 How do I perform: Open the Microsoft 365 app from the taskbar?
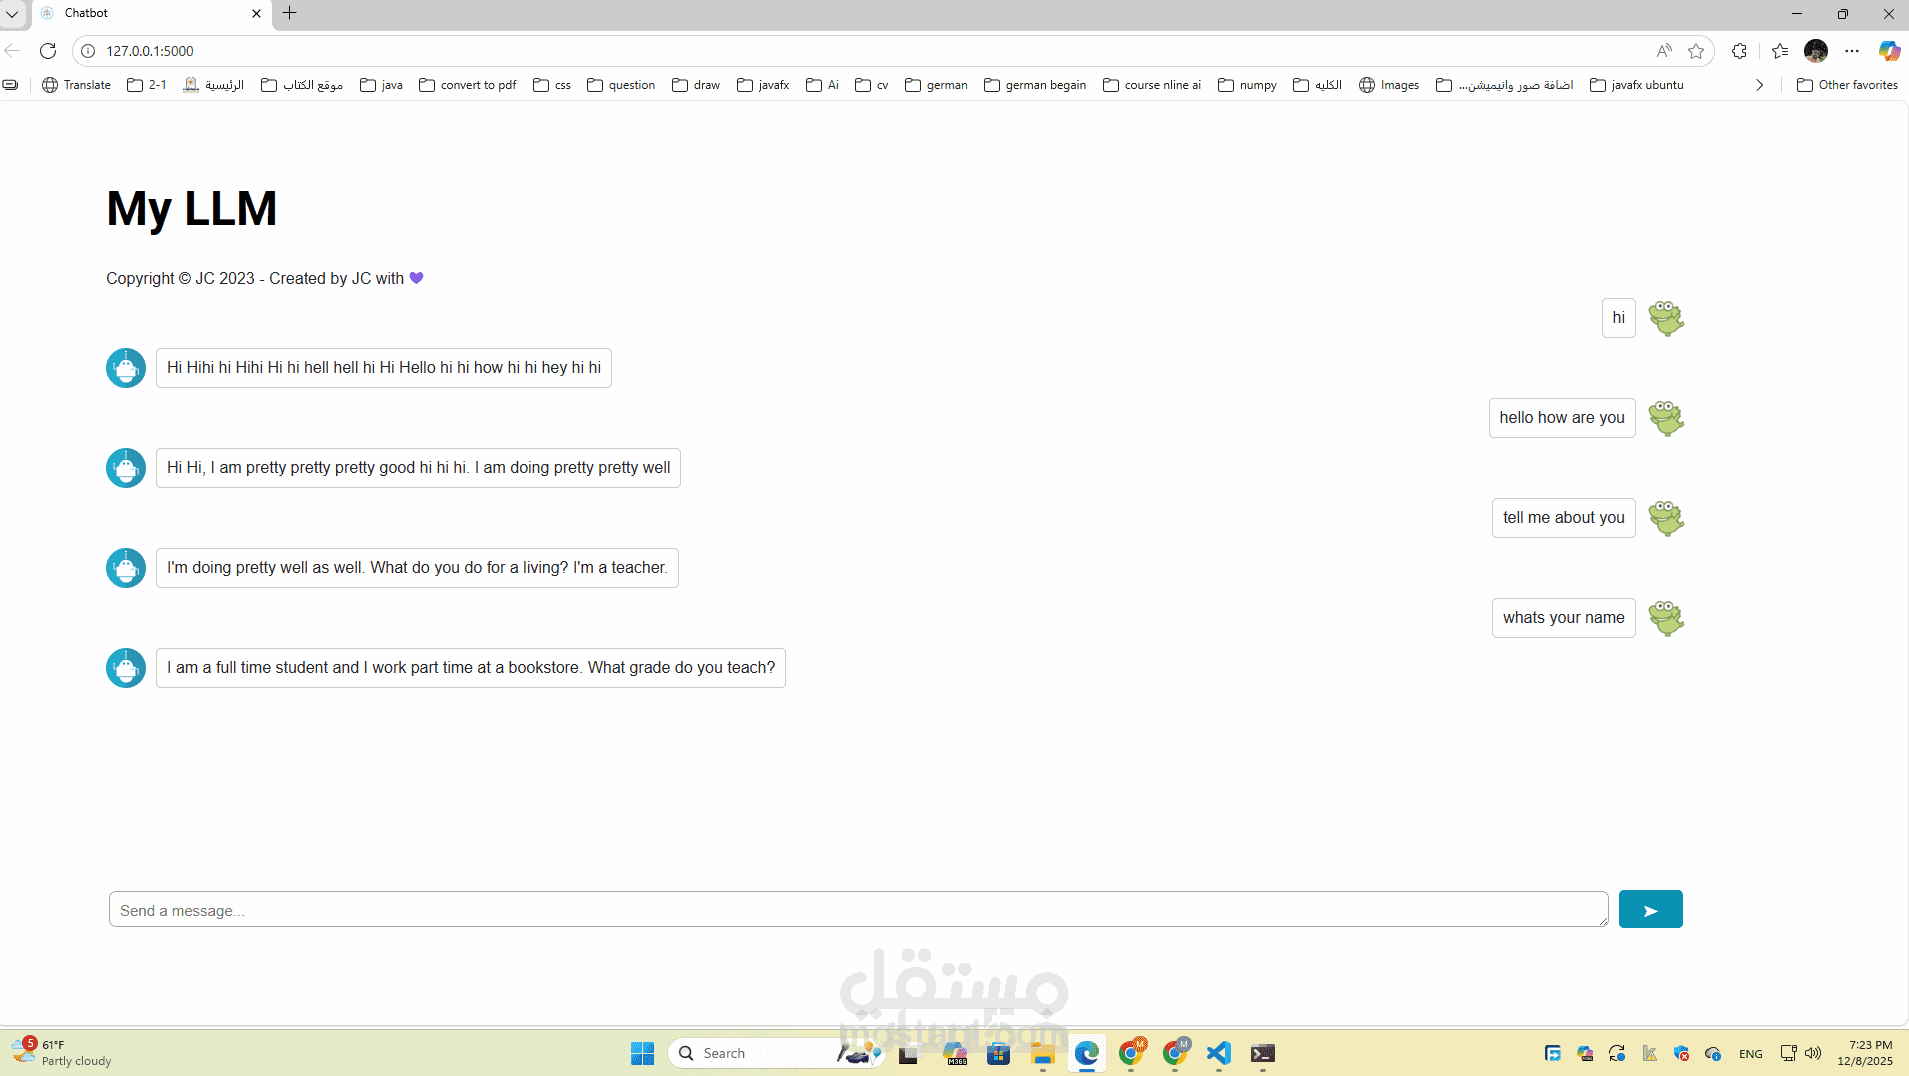[955, 1053]
